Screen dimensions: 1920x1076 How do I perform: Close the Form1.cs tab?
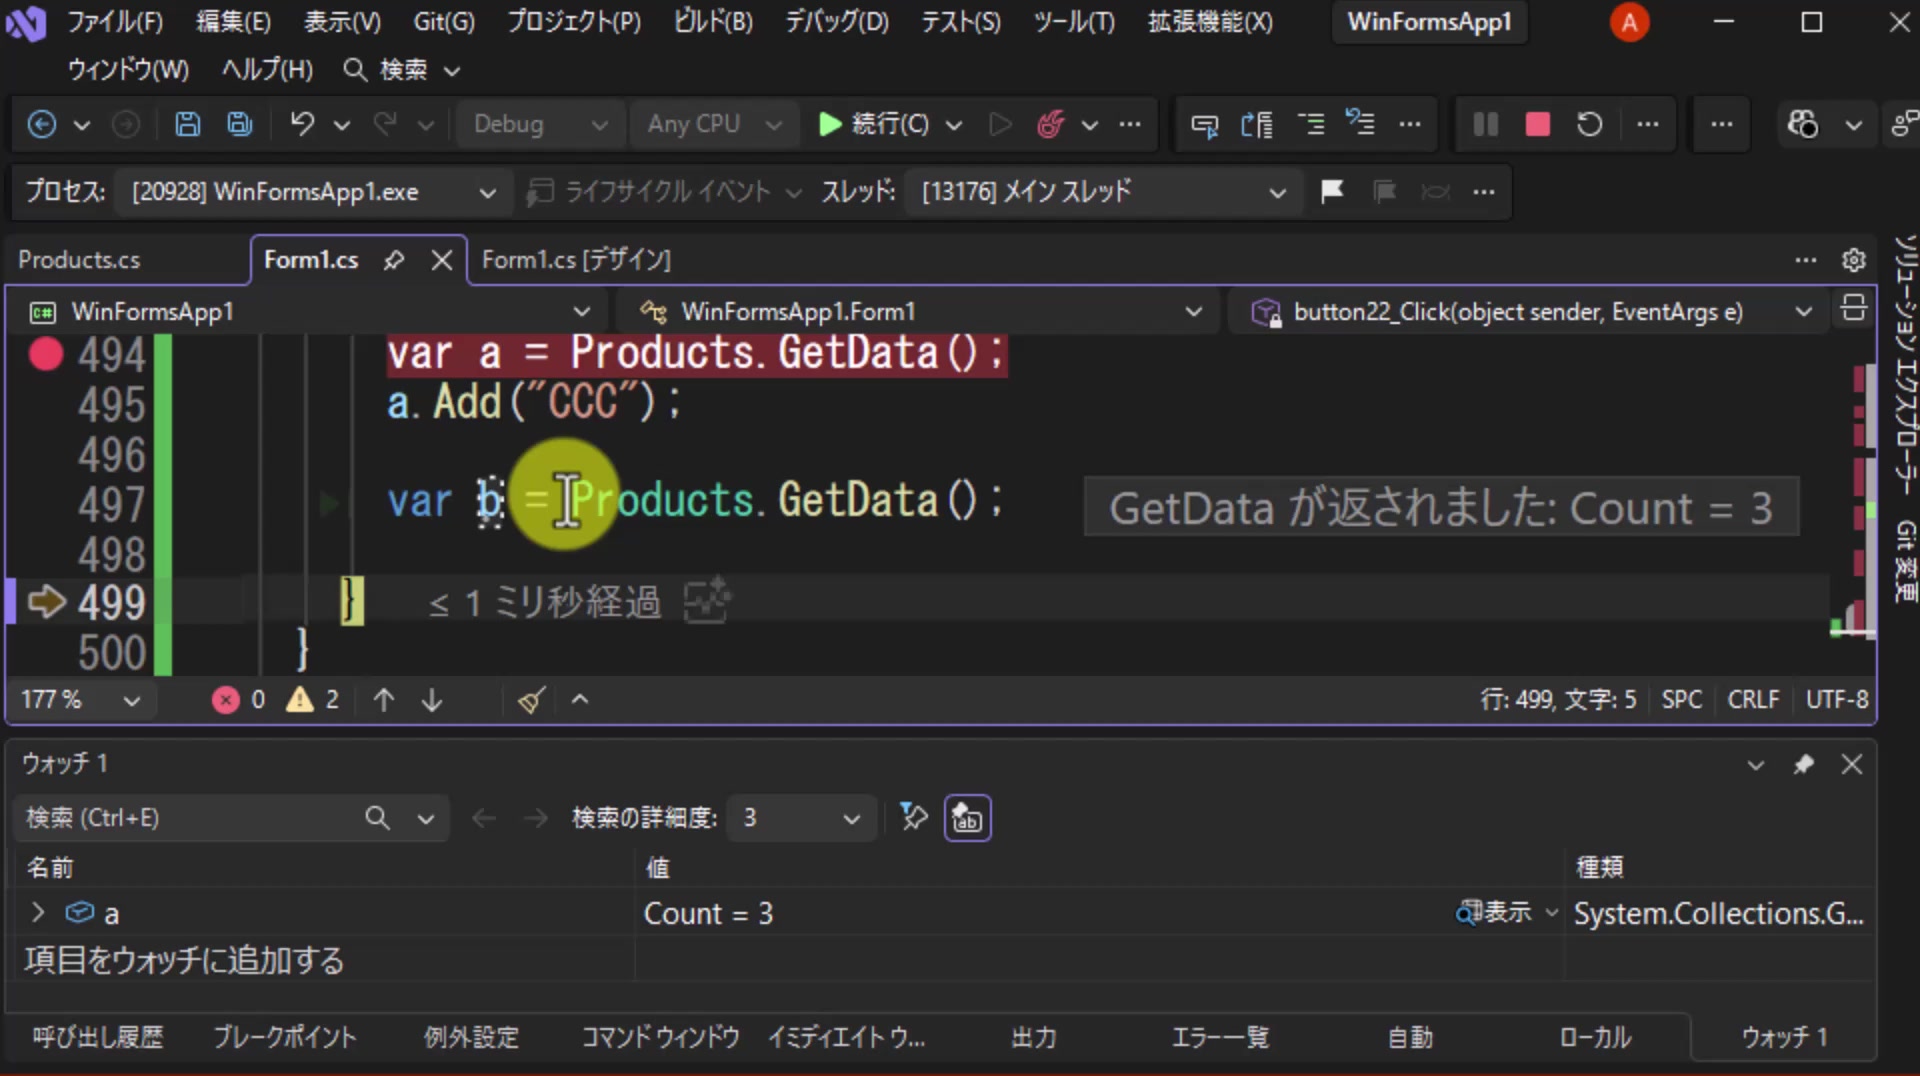point(441,260)
